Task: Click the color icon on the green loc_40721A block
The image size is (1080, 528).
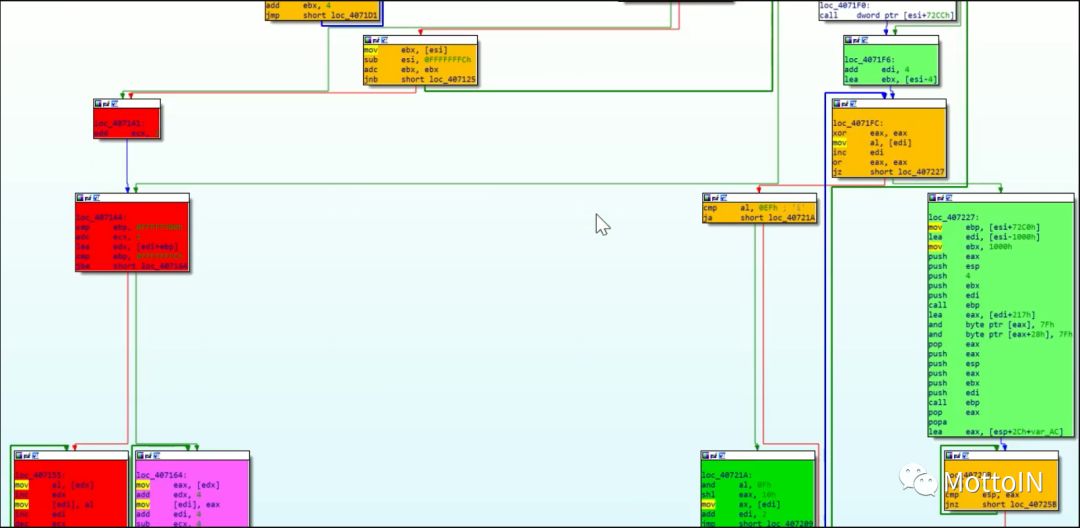Action: tap(706, 455)
